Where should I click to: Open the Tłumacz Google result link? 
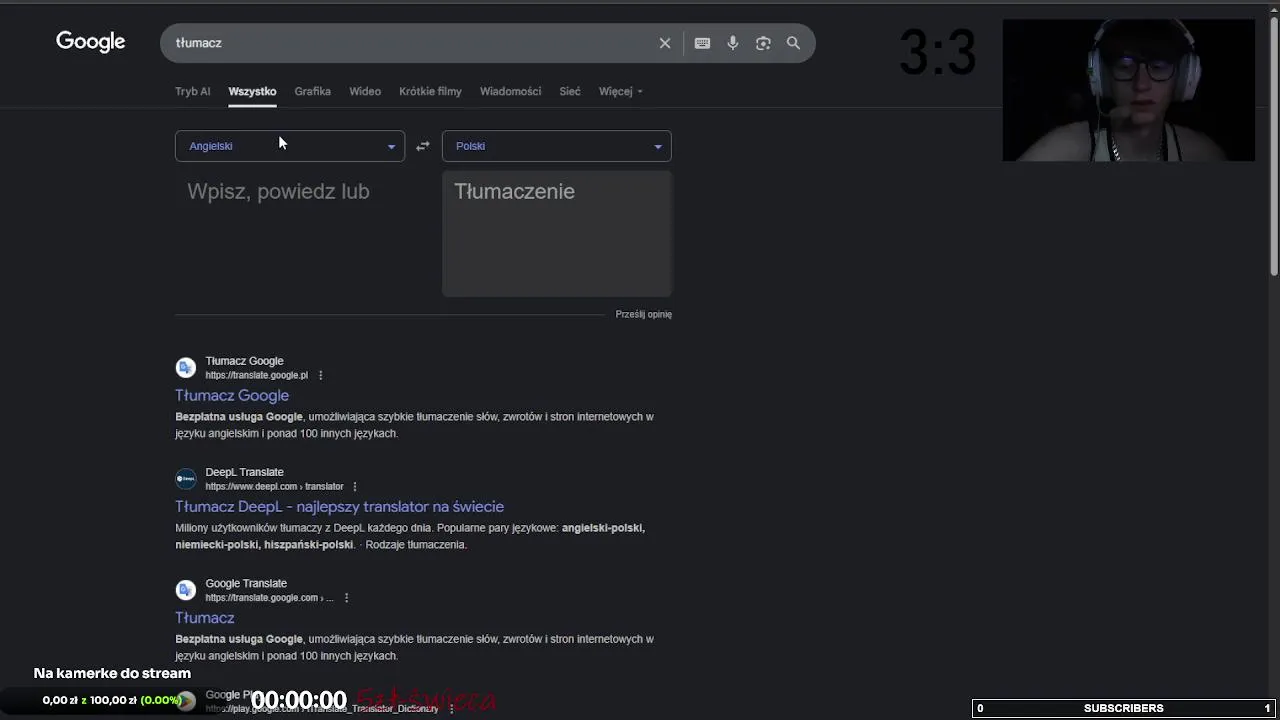232,395
